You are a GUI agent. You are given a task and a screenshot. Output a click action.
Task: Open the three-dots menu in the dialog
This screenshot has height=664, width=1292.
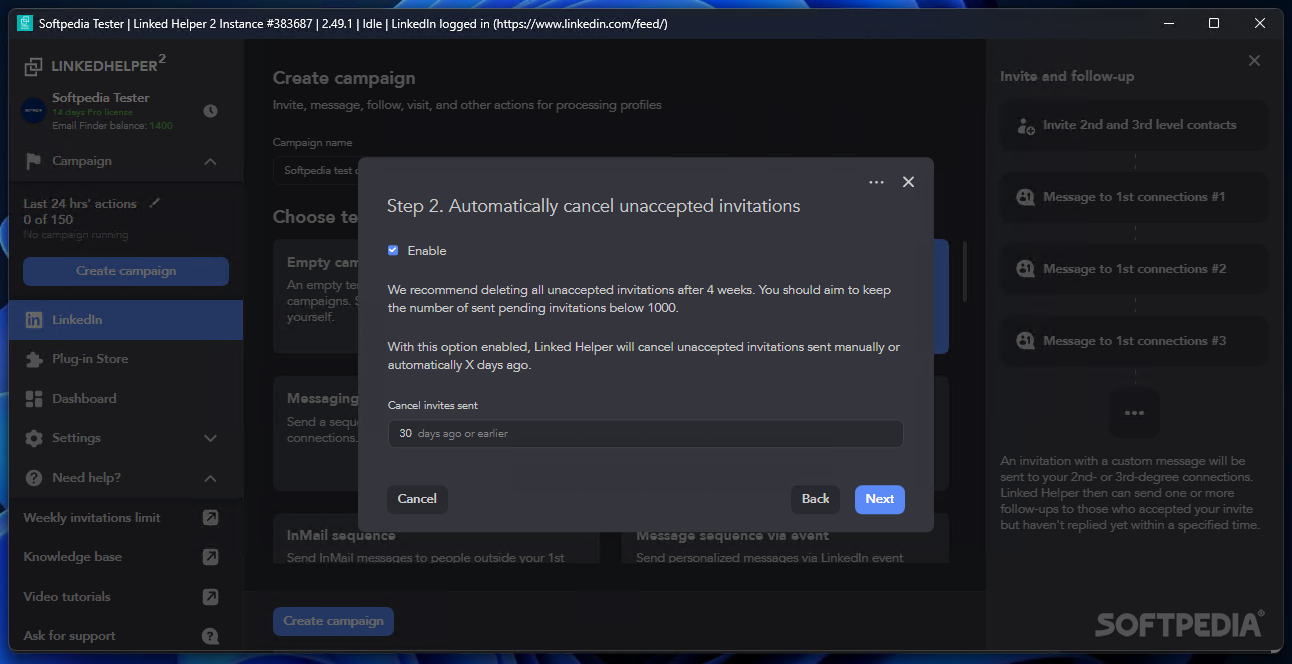[877, 182]
